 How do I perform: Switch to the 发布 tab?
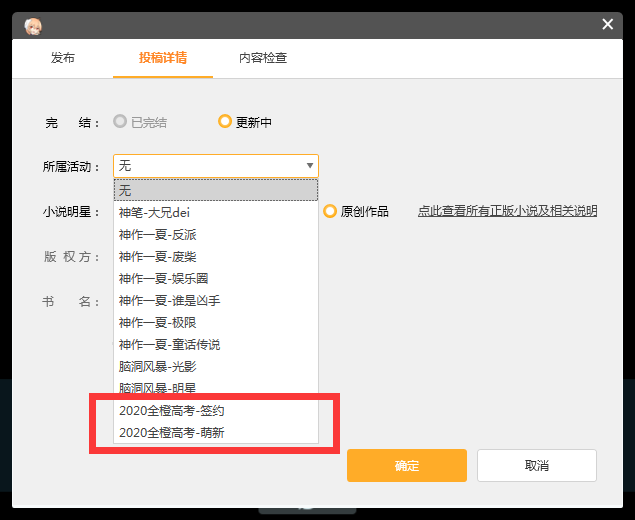pos(63,58)
